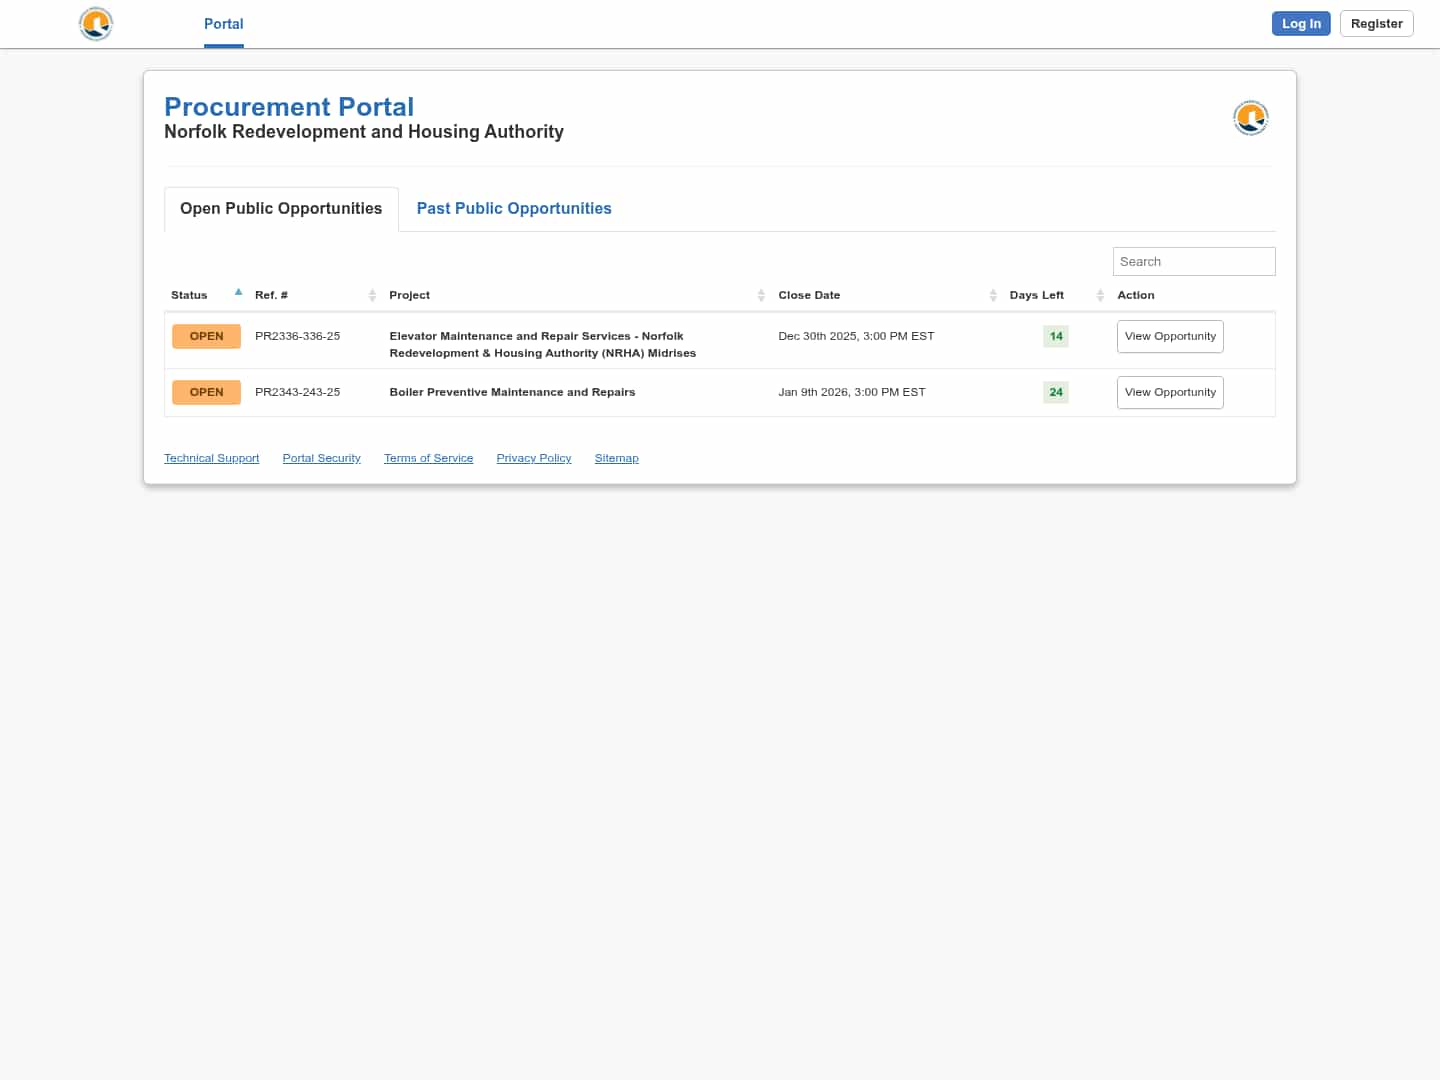Sort by Days Left column arrows
Screen dimensions: 1440x1080
click(1100, 295)
